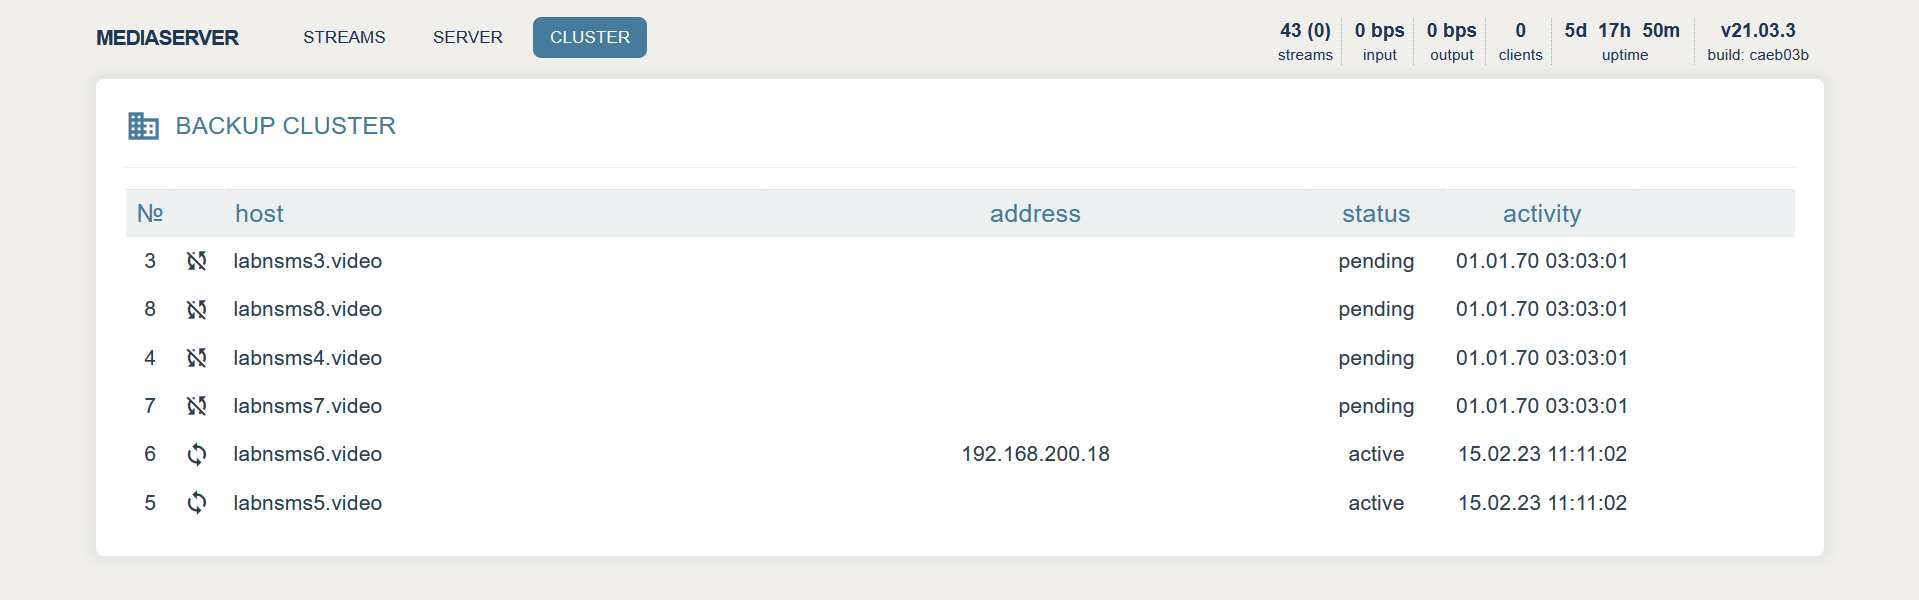Click sync-disabled icon for labnsms8.video
Screen dimensions: 1919x600
click(197, 310)
